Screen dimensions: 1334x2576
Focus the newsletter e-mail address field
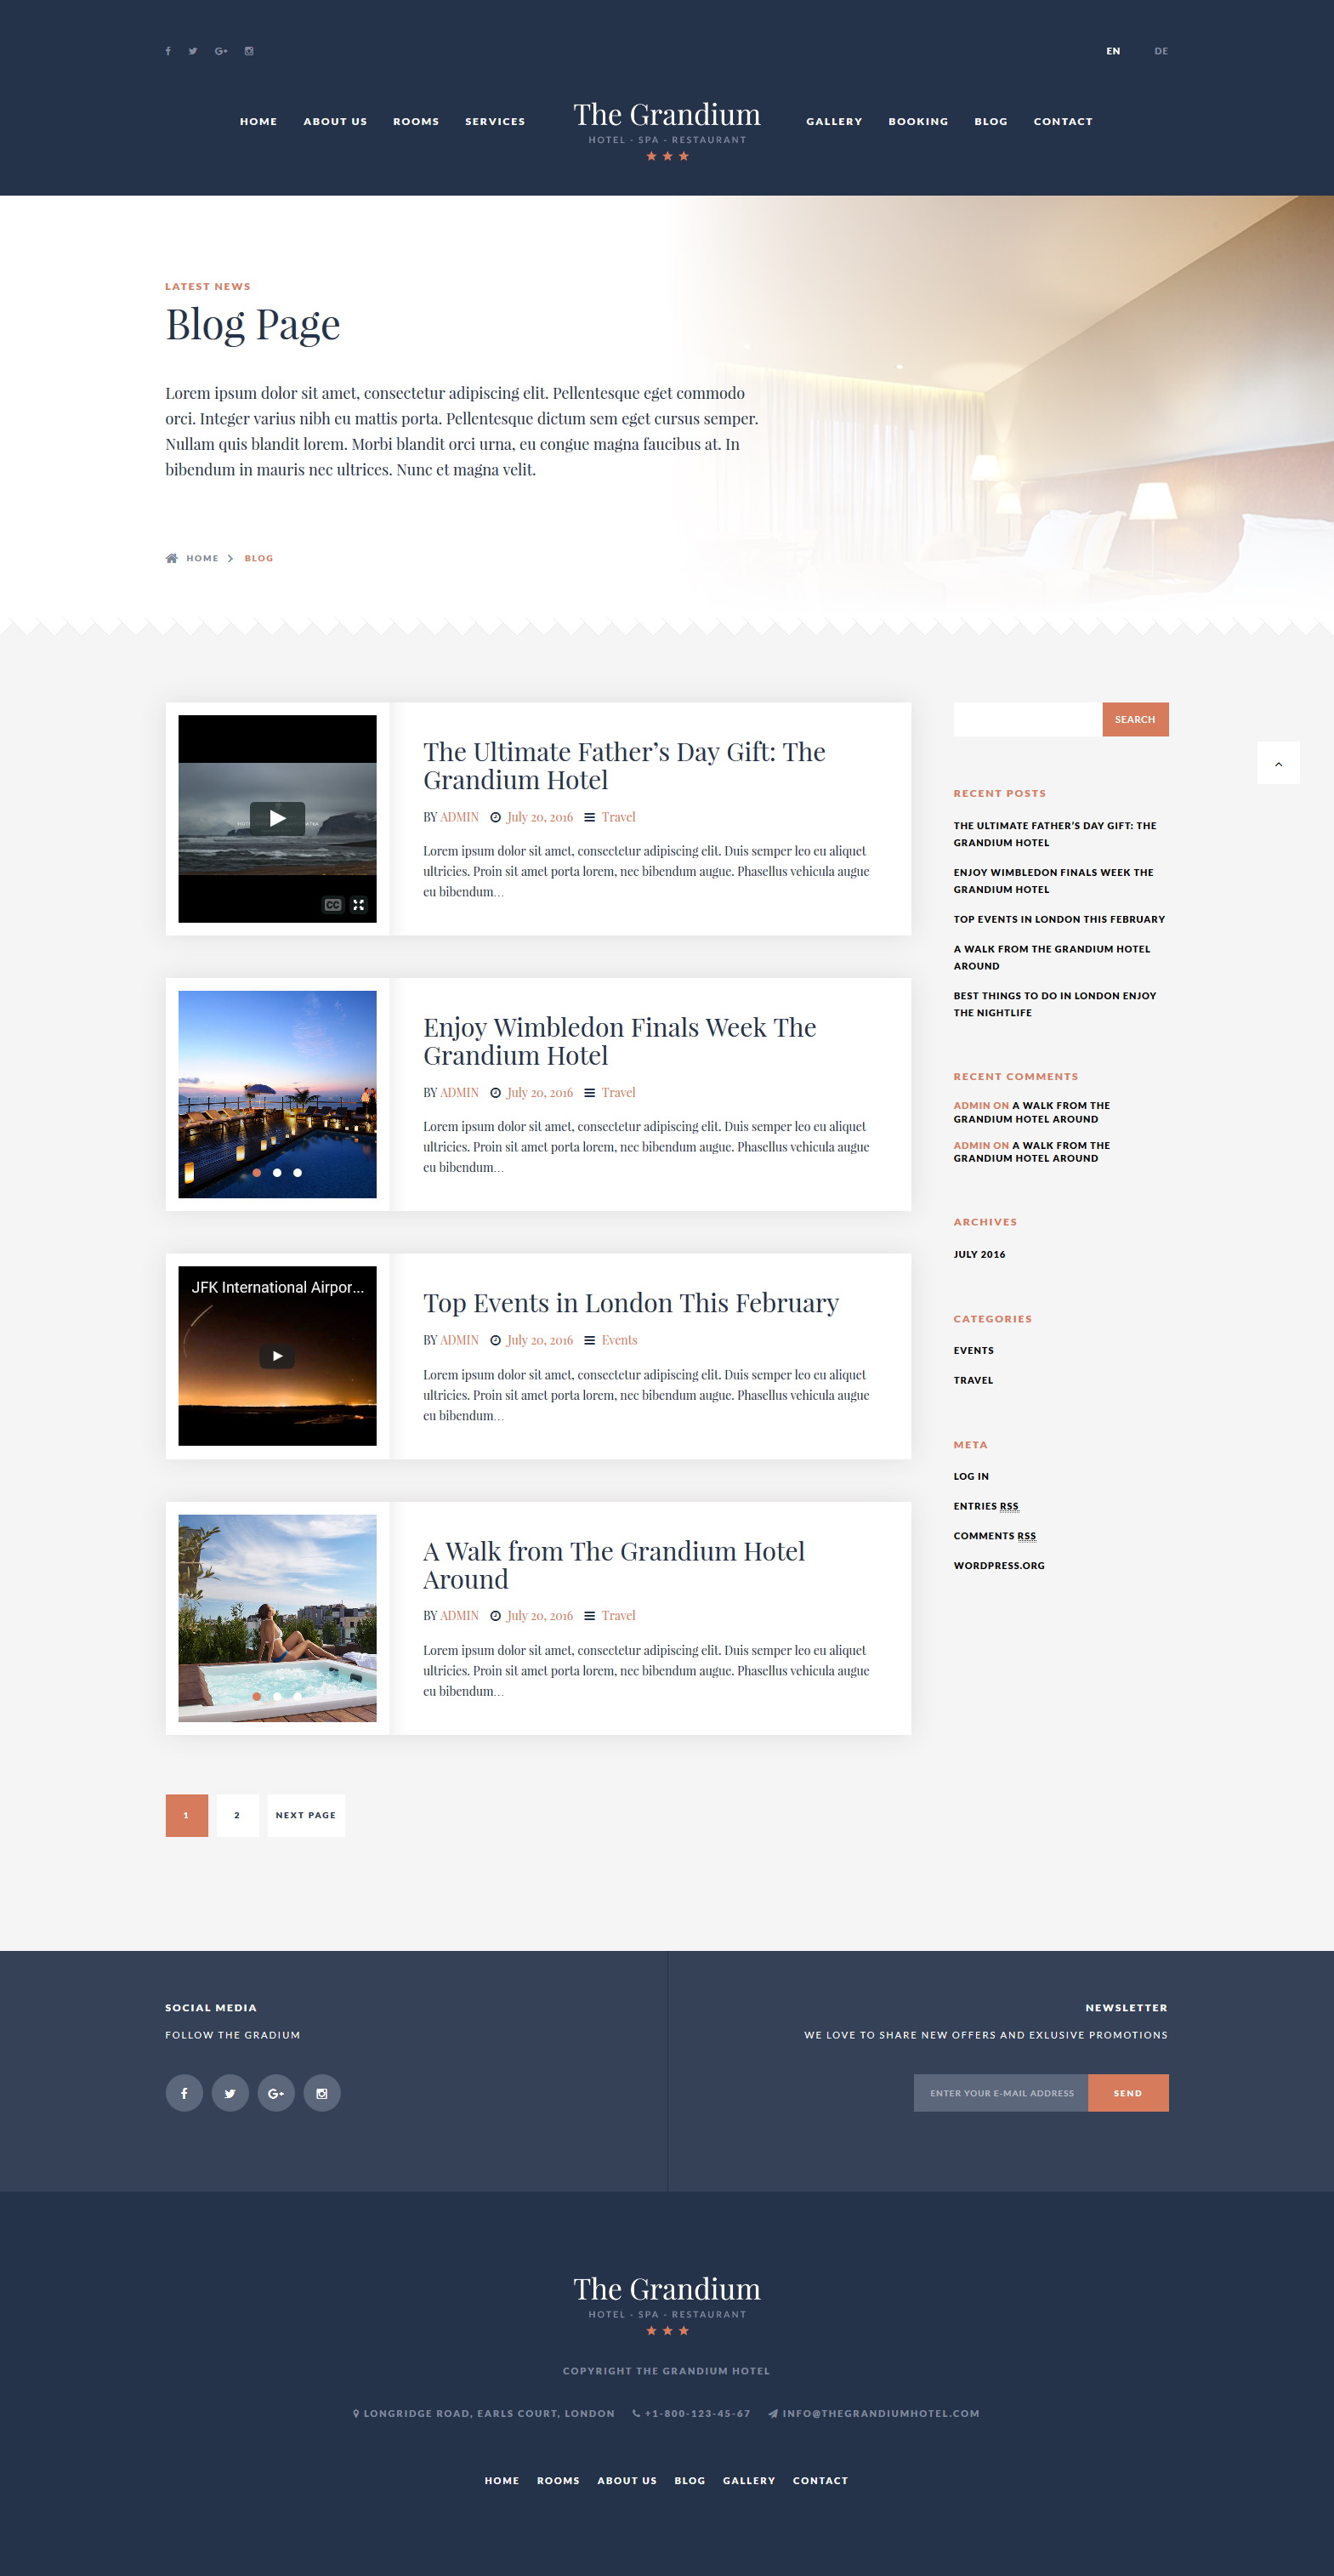pyautogui.click(x=1001, y=2093)
